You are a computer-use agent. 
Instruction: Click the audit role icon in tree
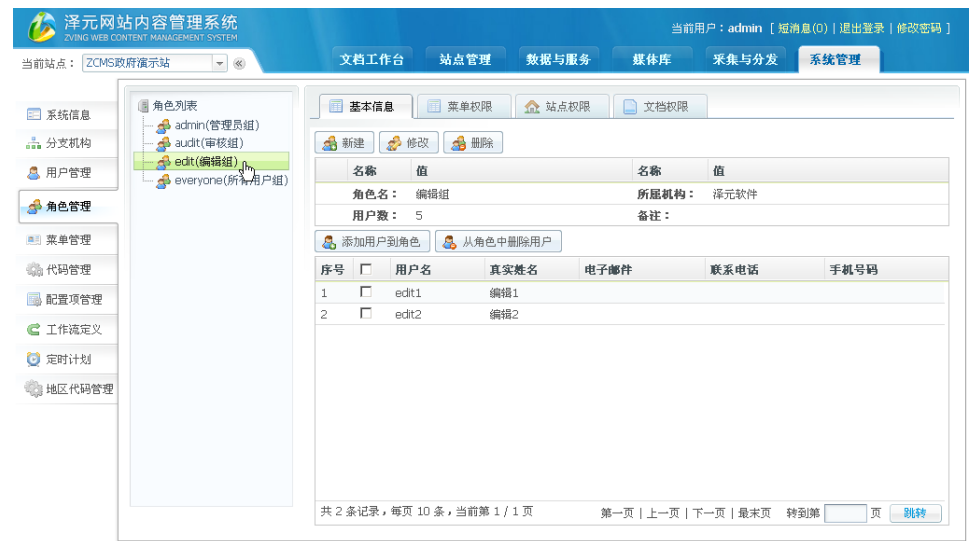coord(163,144)
